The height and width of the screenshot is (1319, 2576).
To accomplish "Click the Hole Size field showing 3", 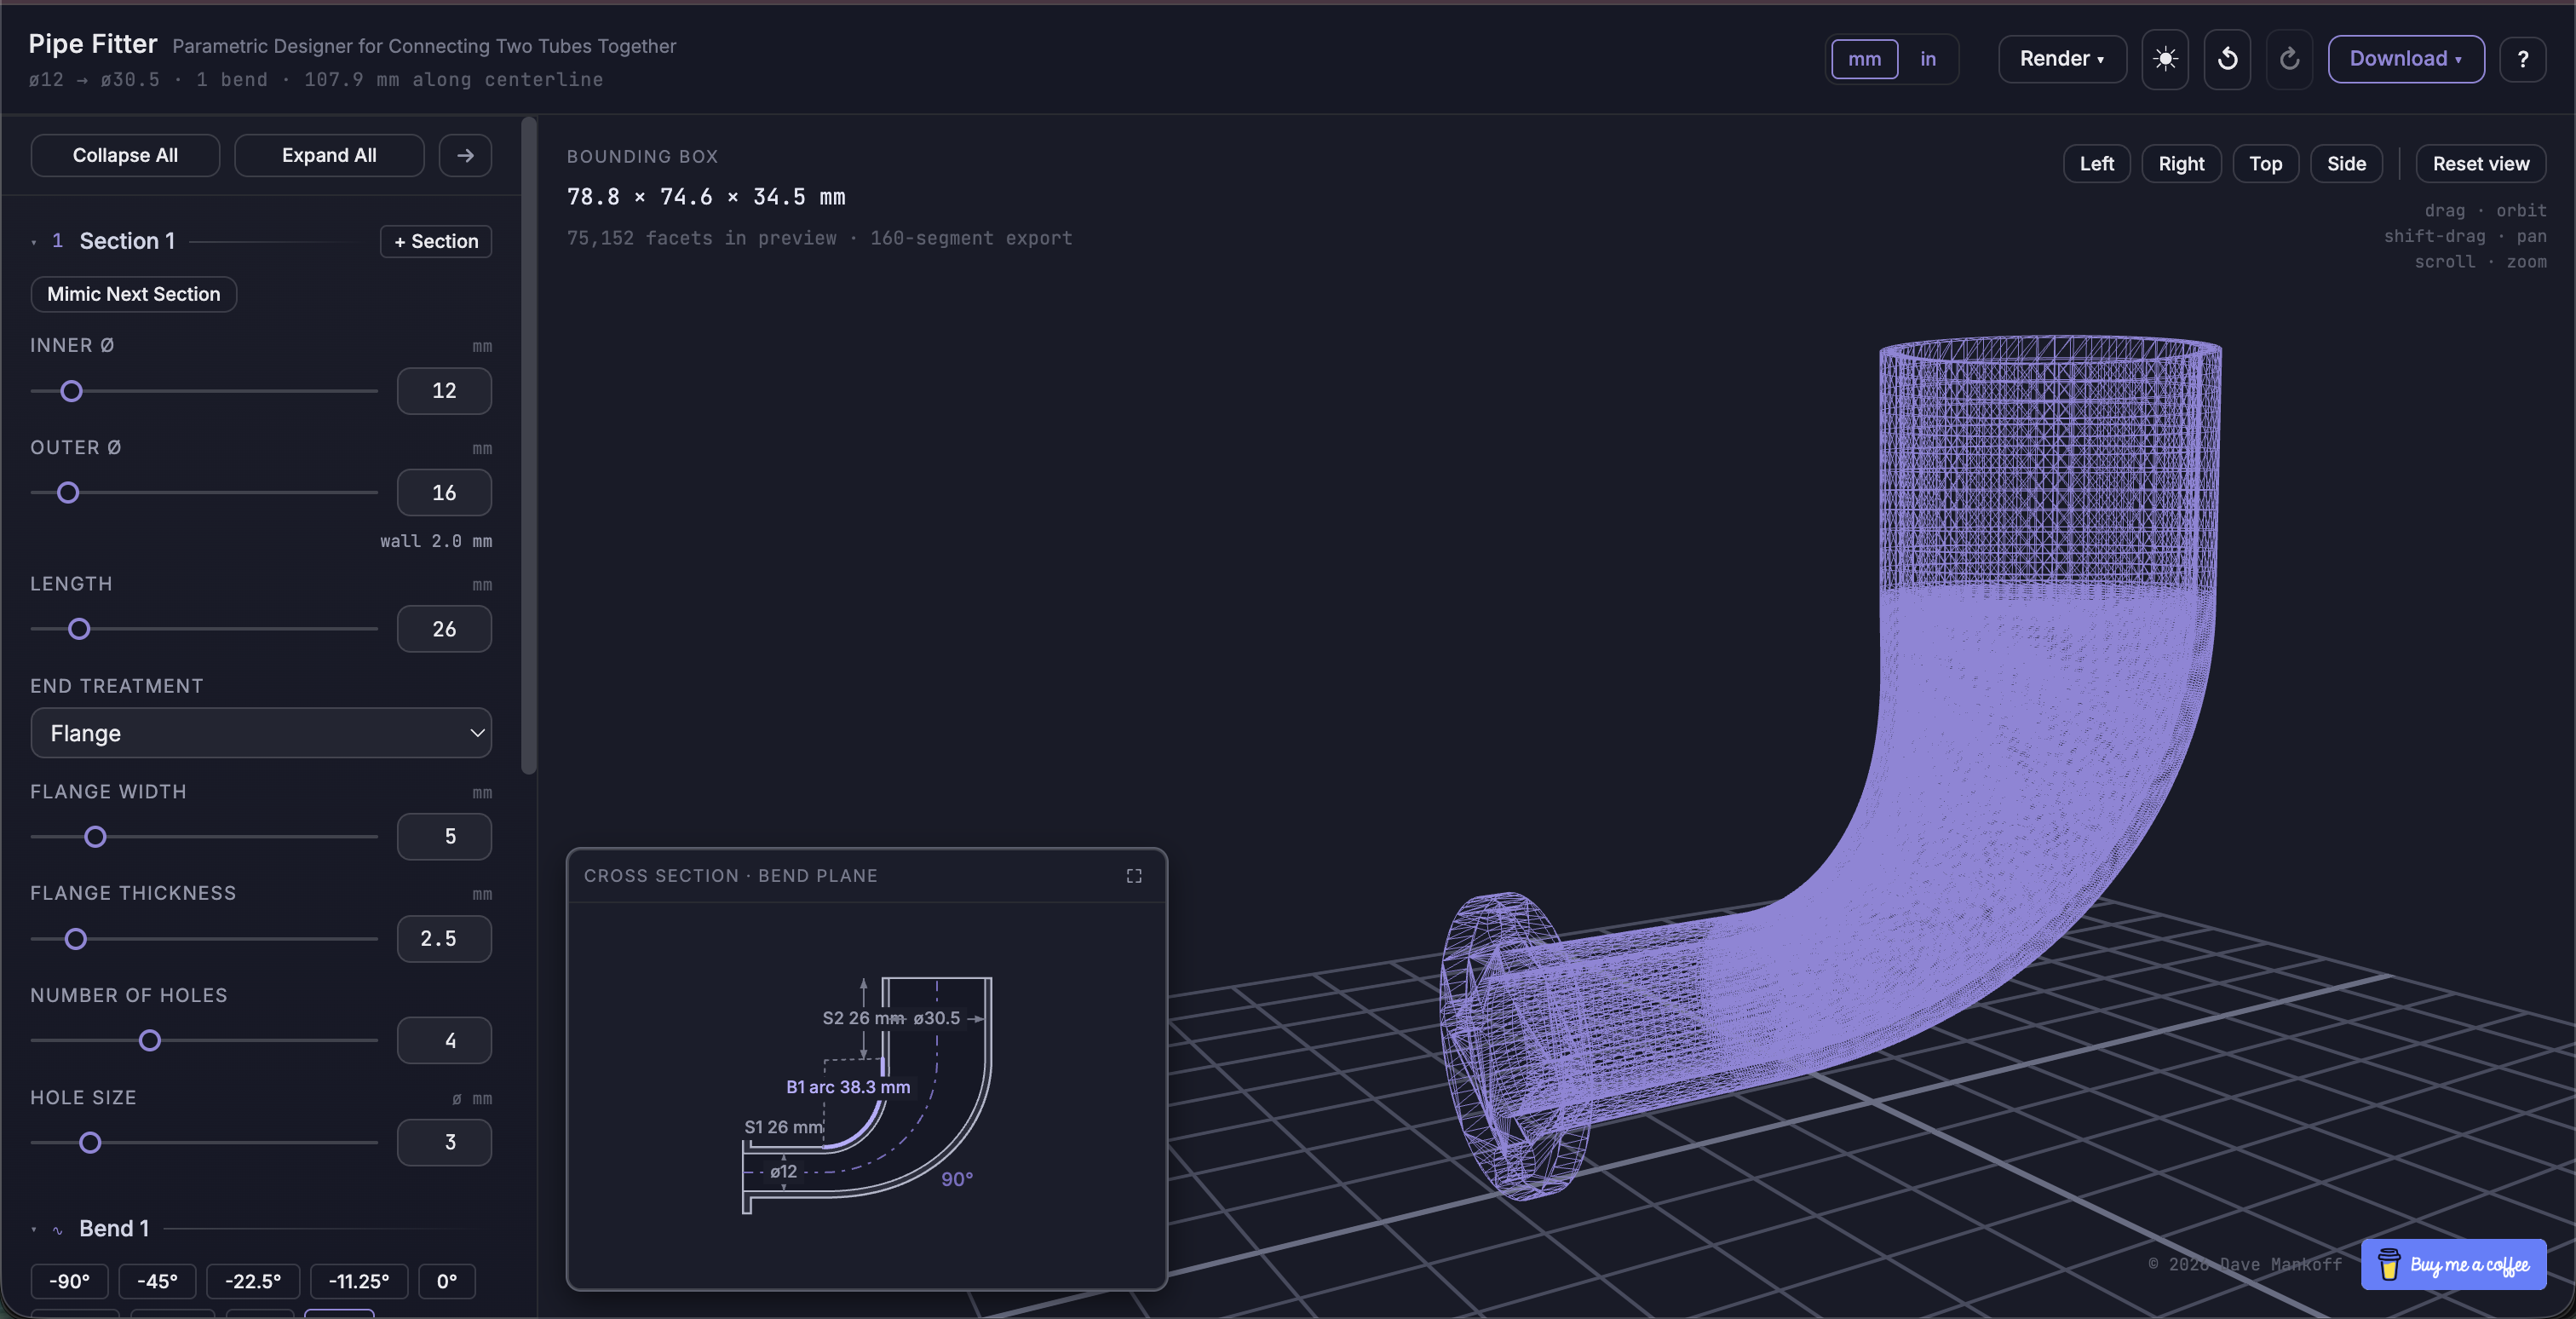I will [x=444, y=1143].
